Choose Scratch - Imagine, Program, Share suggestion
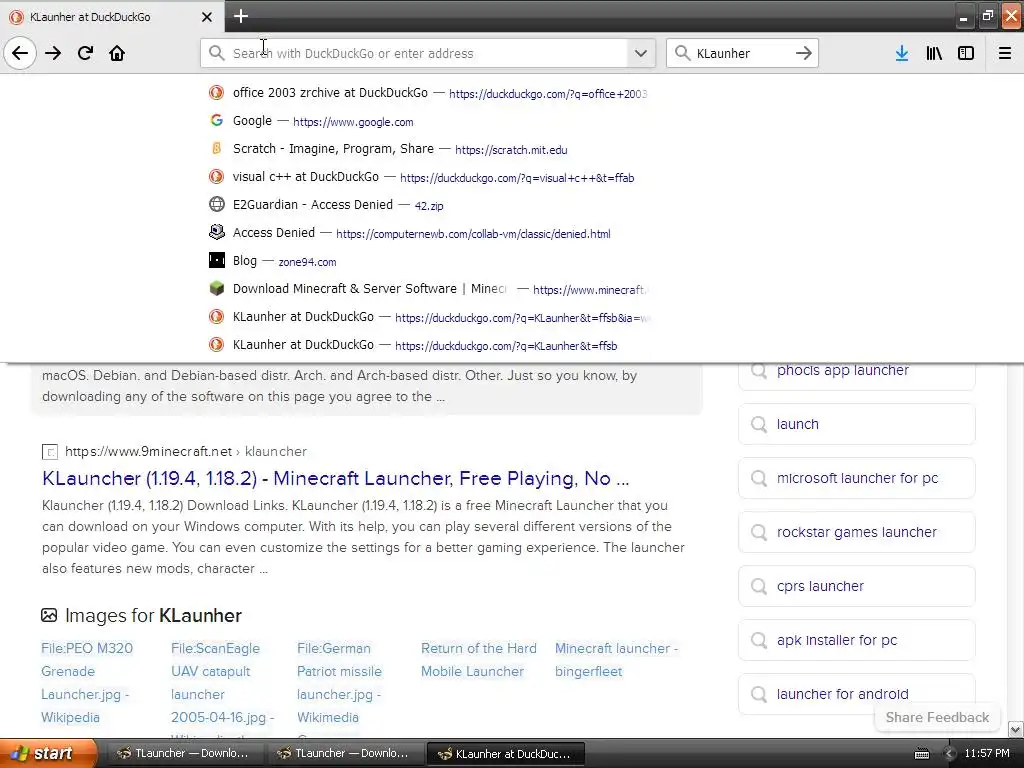Viewport: 1024px width, 768px height. pyautogui.click(x=428, y=149)
